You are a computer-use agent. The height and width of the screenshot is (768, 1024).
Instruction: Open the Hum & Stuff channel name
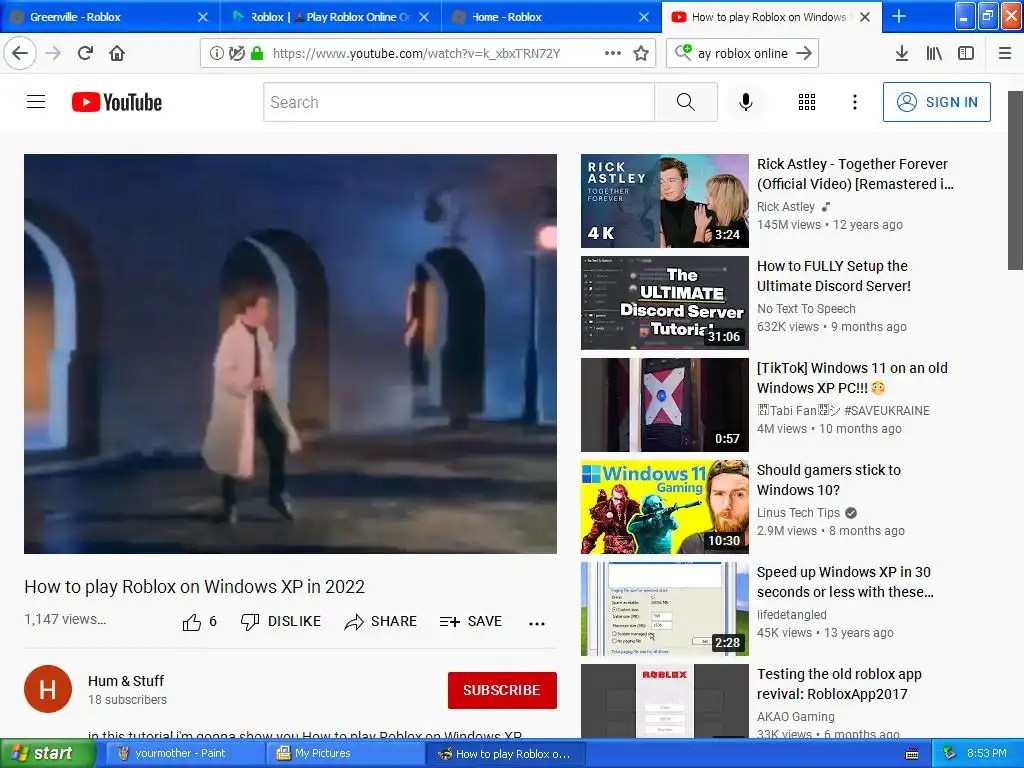click(x=126, y=680)
